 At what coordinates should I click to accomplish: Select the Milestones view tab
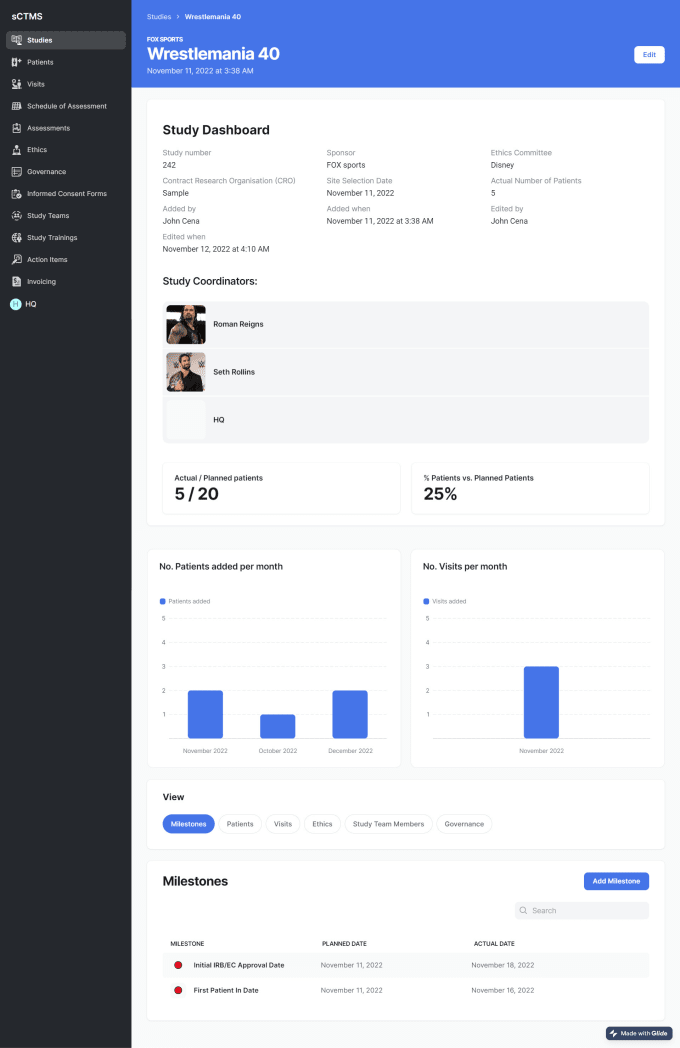tap(189, 824)
